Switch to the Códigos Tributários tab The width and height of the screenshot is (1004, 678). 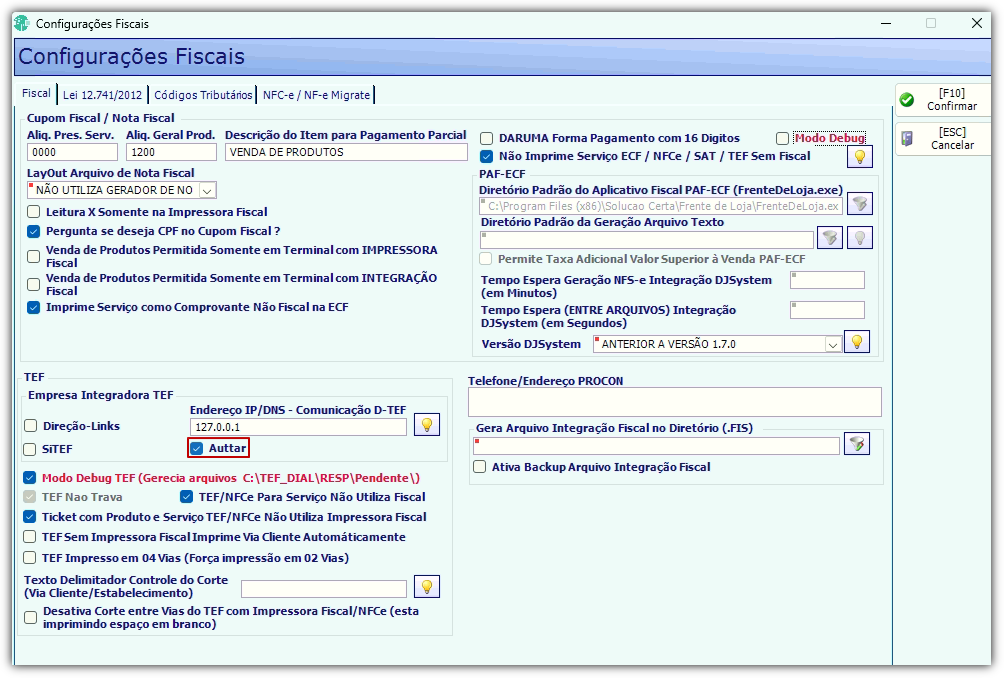tap(203, 95)
